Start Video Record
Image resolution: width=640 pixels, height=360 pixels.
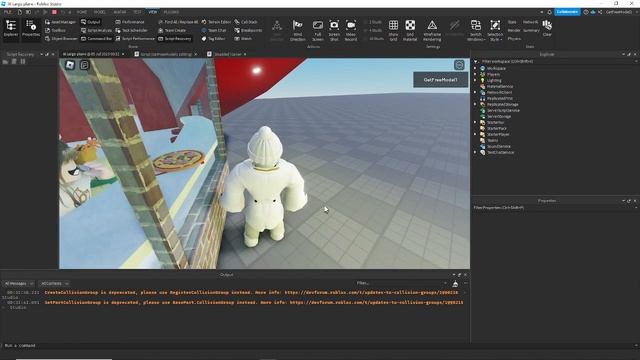(351, 31)
